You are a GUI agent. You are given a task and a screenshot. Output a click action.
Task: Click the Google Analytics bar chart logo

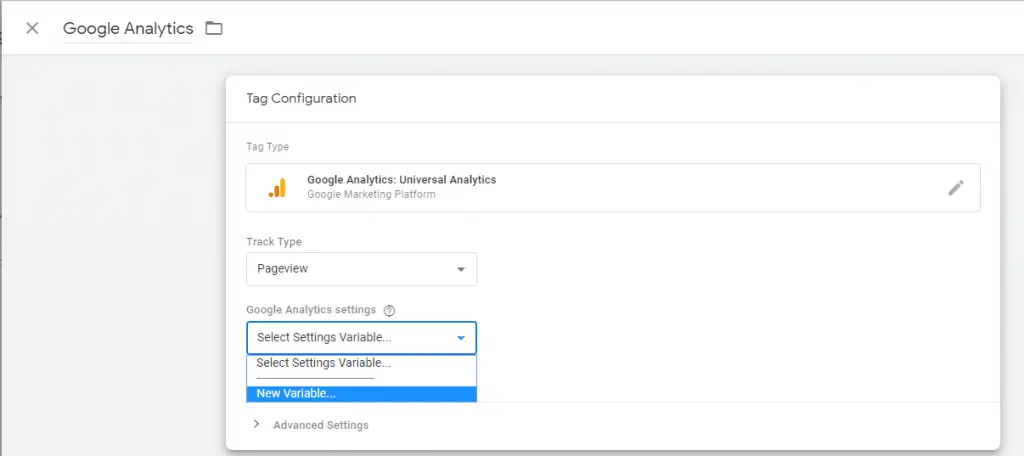(278, 187)
